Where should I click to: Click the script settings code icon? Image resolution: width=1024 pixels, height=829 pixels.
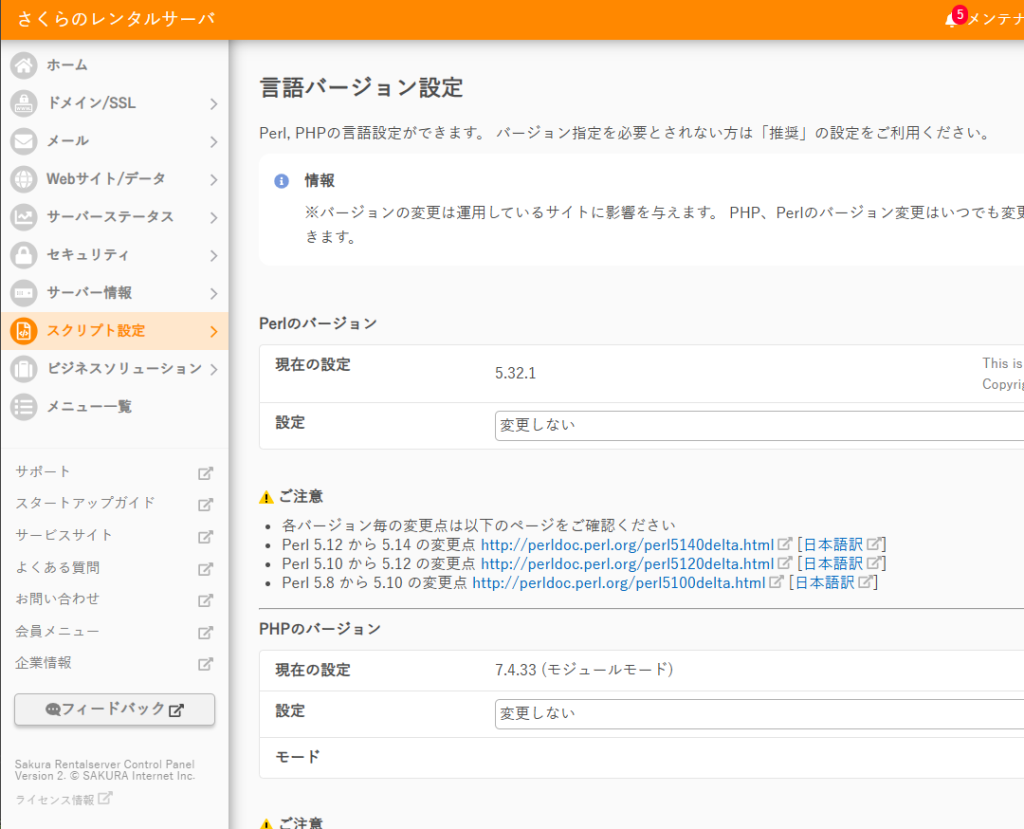click(24, 331)
